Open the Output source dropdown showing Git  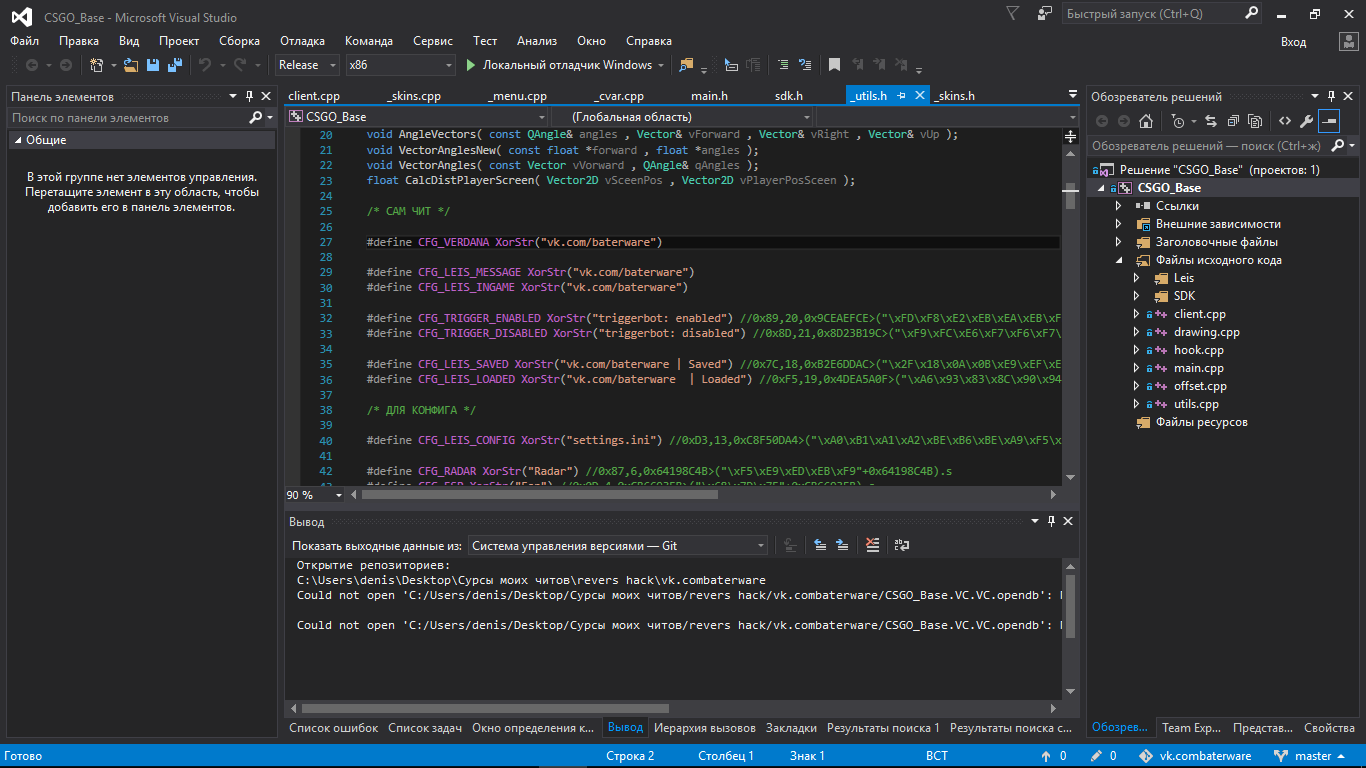[618, 546]
